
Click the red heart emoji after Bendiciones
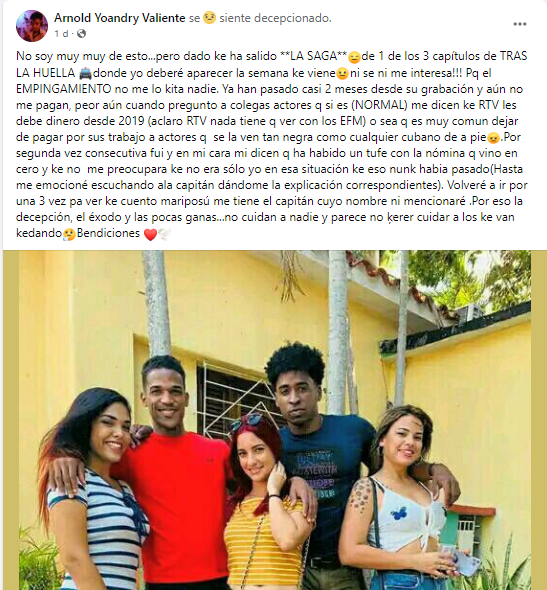(x=150, y=234)
